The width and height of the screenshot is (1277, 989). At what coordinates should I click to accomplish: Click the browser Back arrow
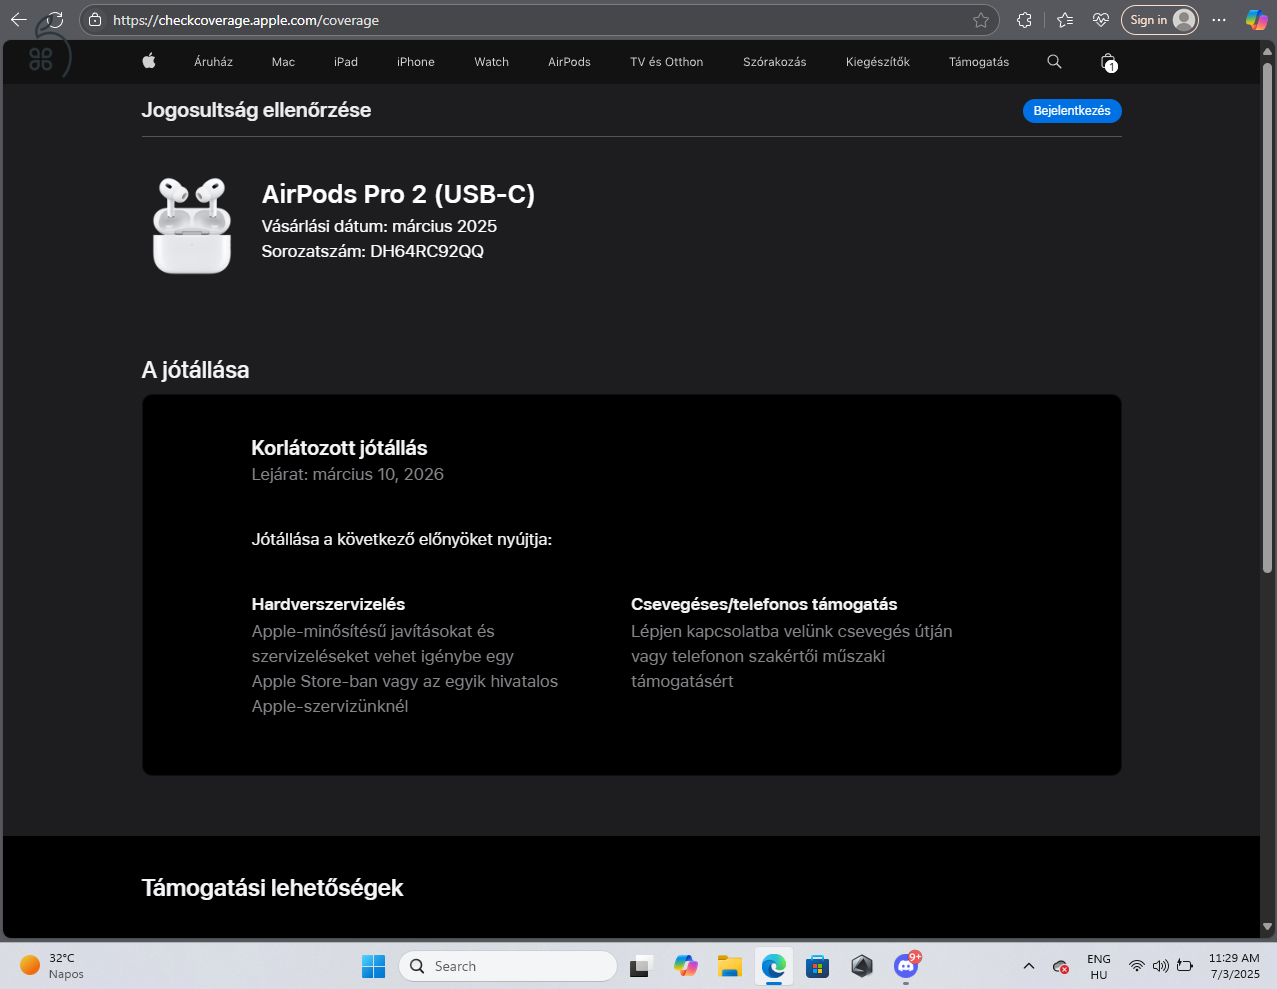click(x=19, y=20)
